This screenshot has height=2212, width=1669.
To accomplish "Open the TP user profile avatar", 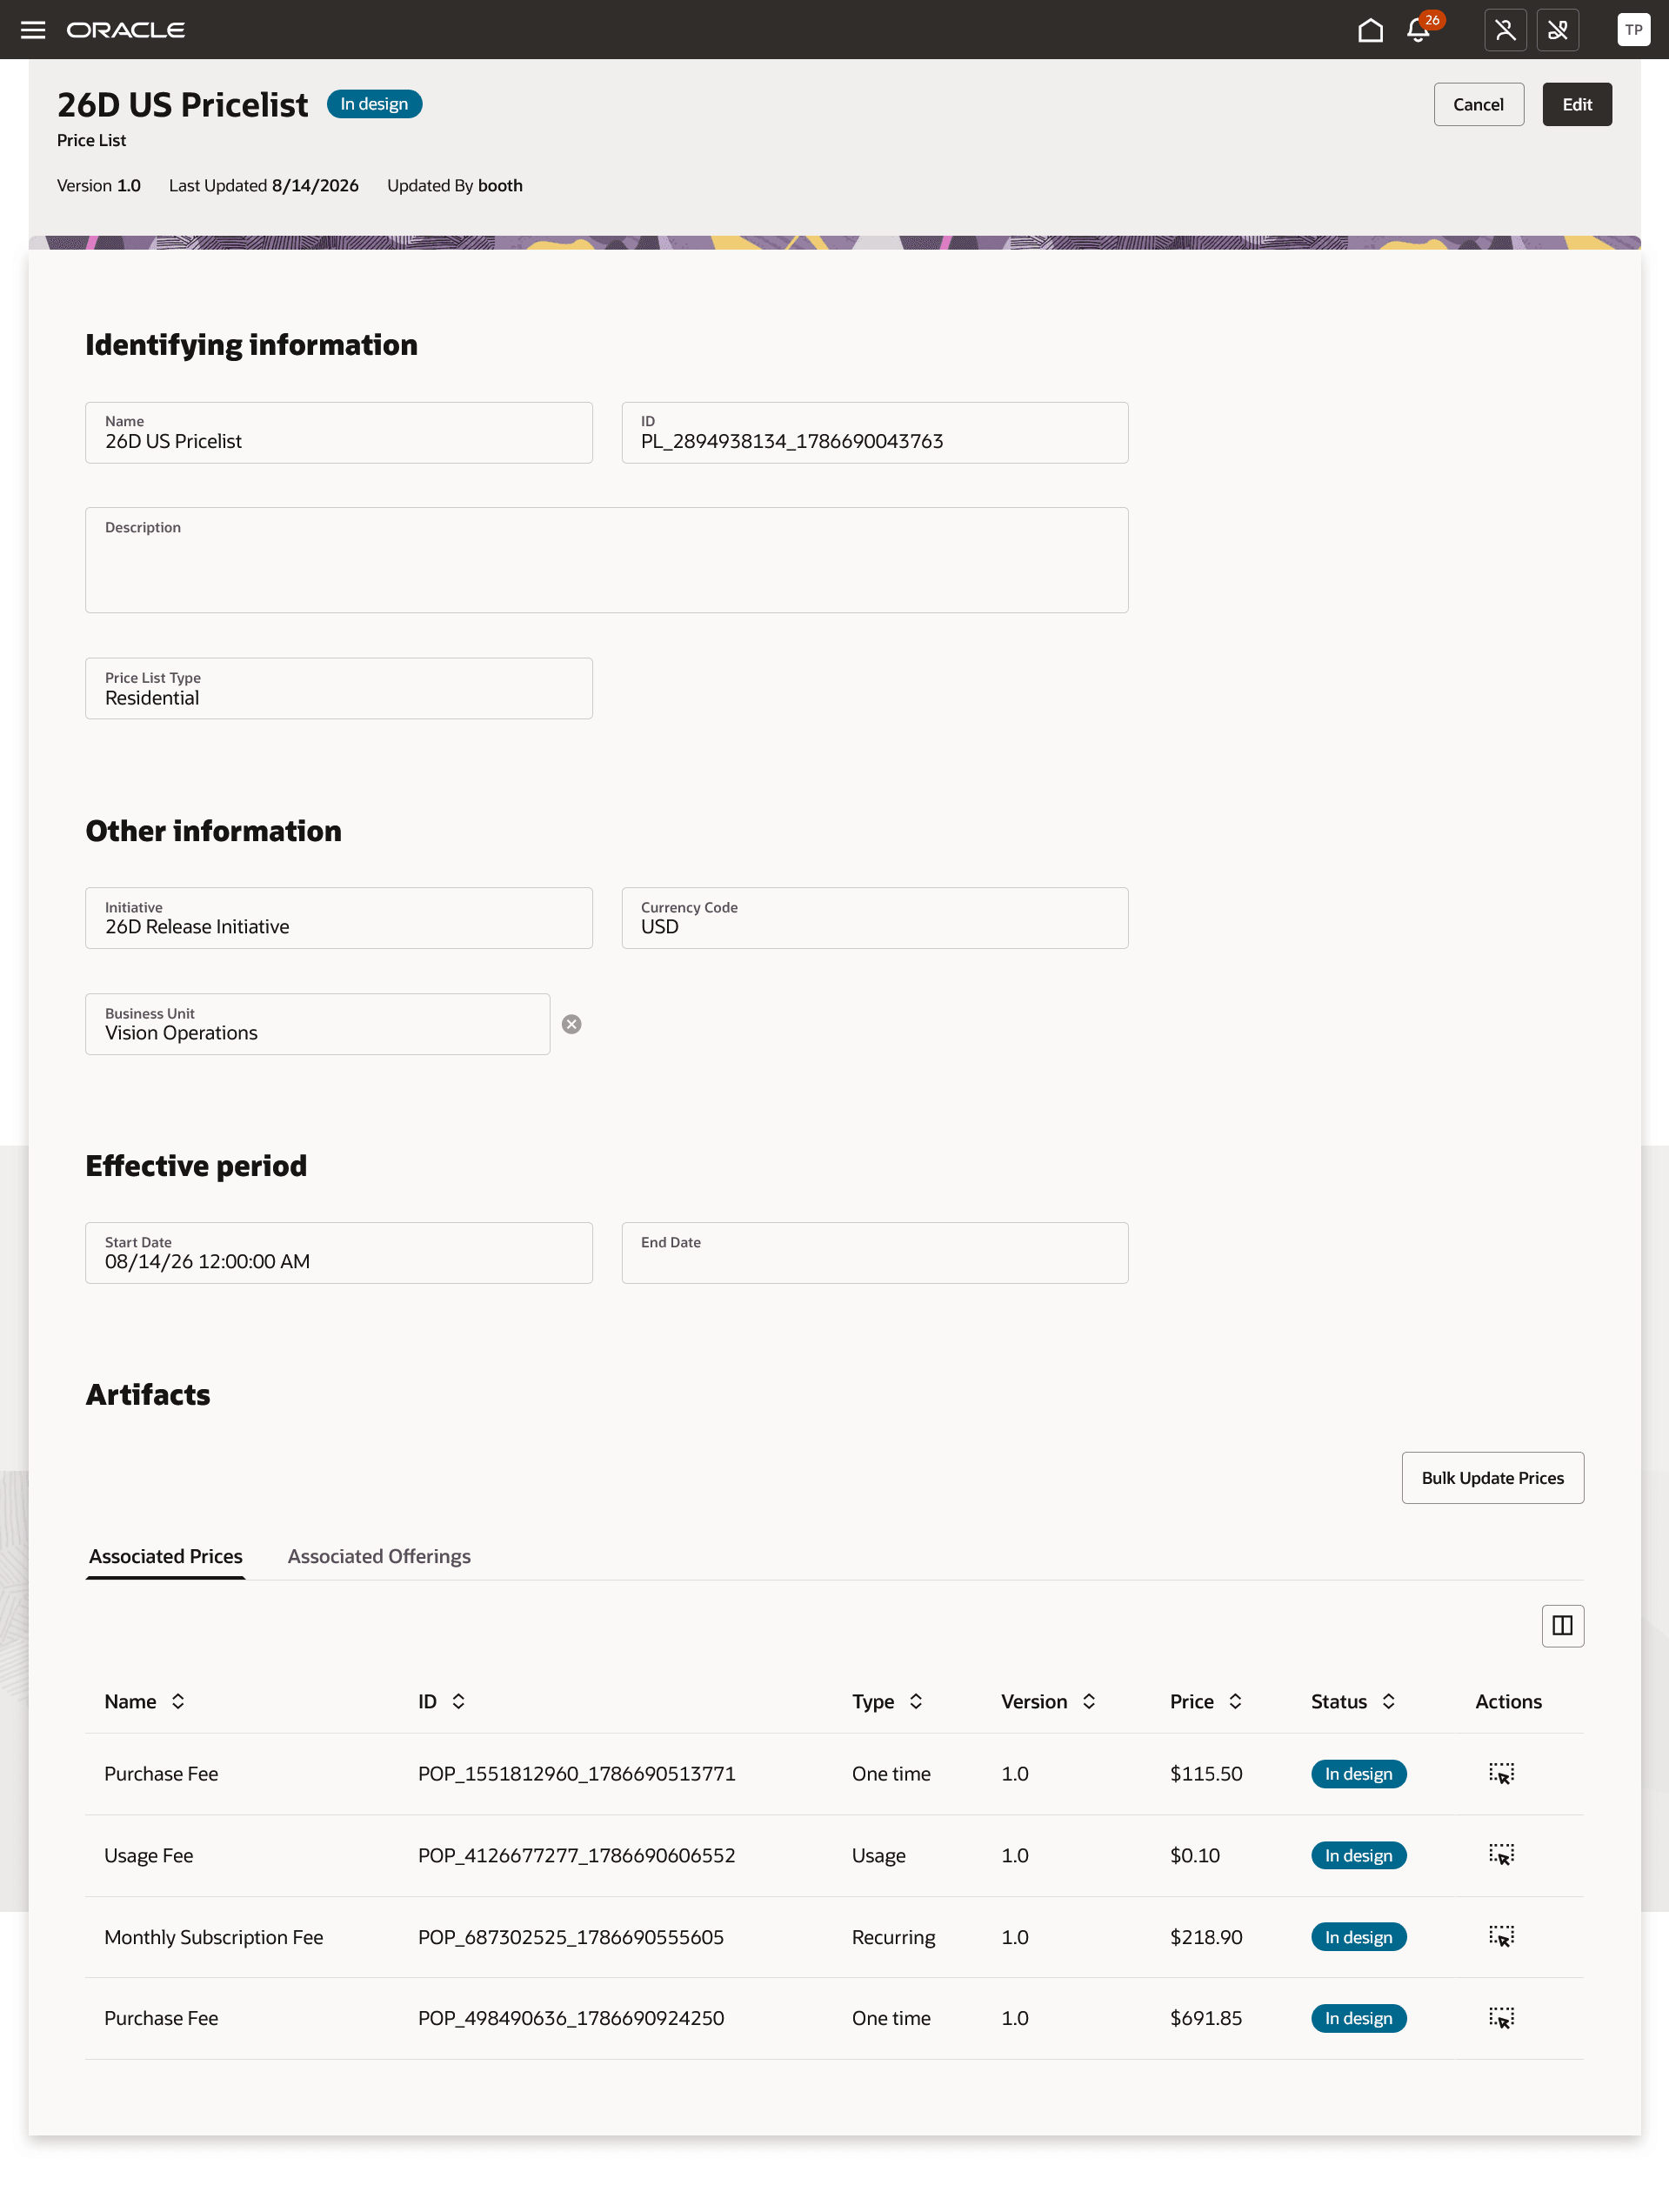I will coord(1633,30).
